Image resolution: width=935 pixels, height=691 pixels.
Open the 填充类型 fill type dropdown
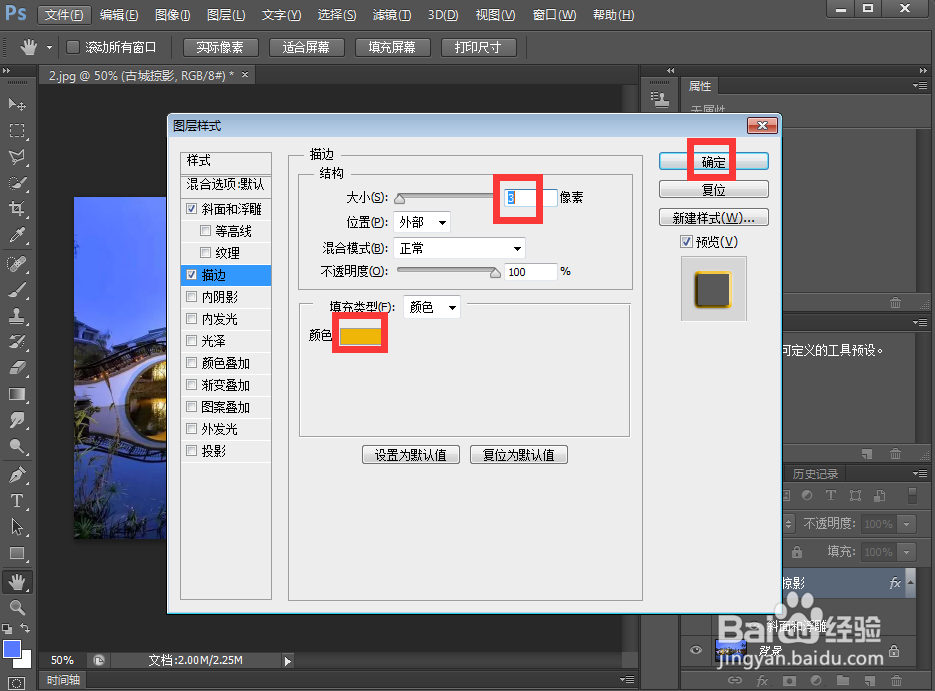click(431, 307)
